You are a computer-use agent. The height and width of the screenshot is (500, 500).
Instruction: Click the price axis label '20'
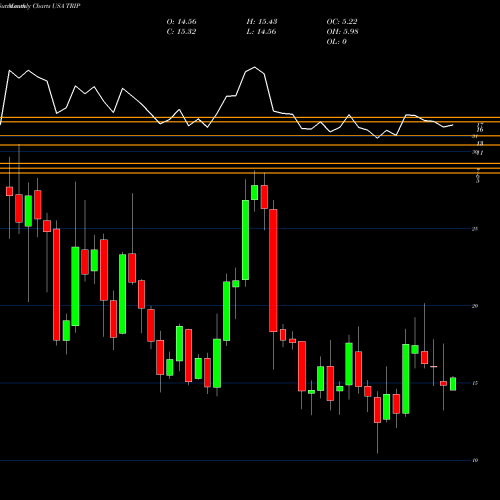(475, 306)
